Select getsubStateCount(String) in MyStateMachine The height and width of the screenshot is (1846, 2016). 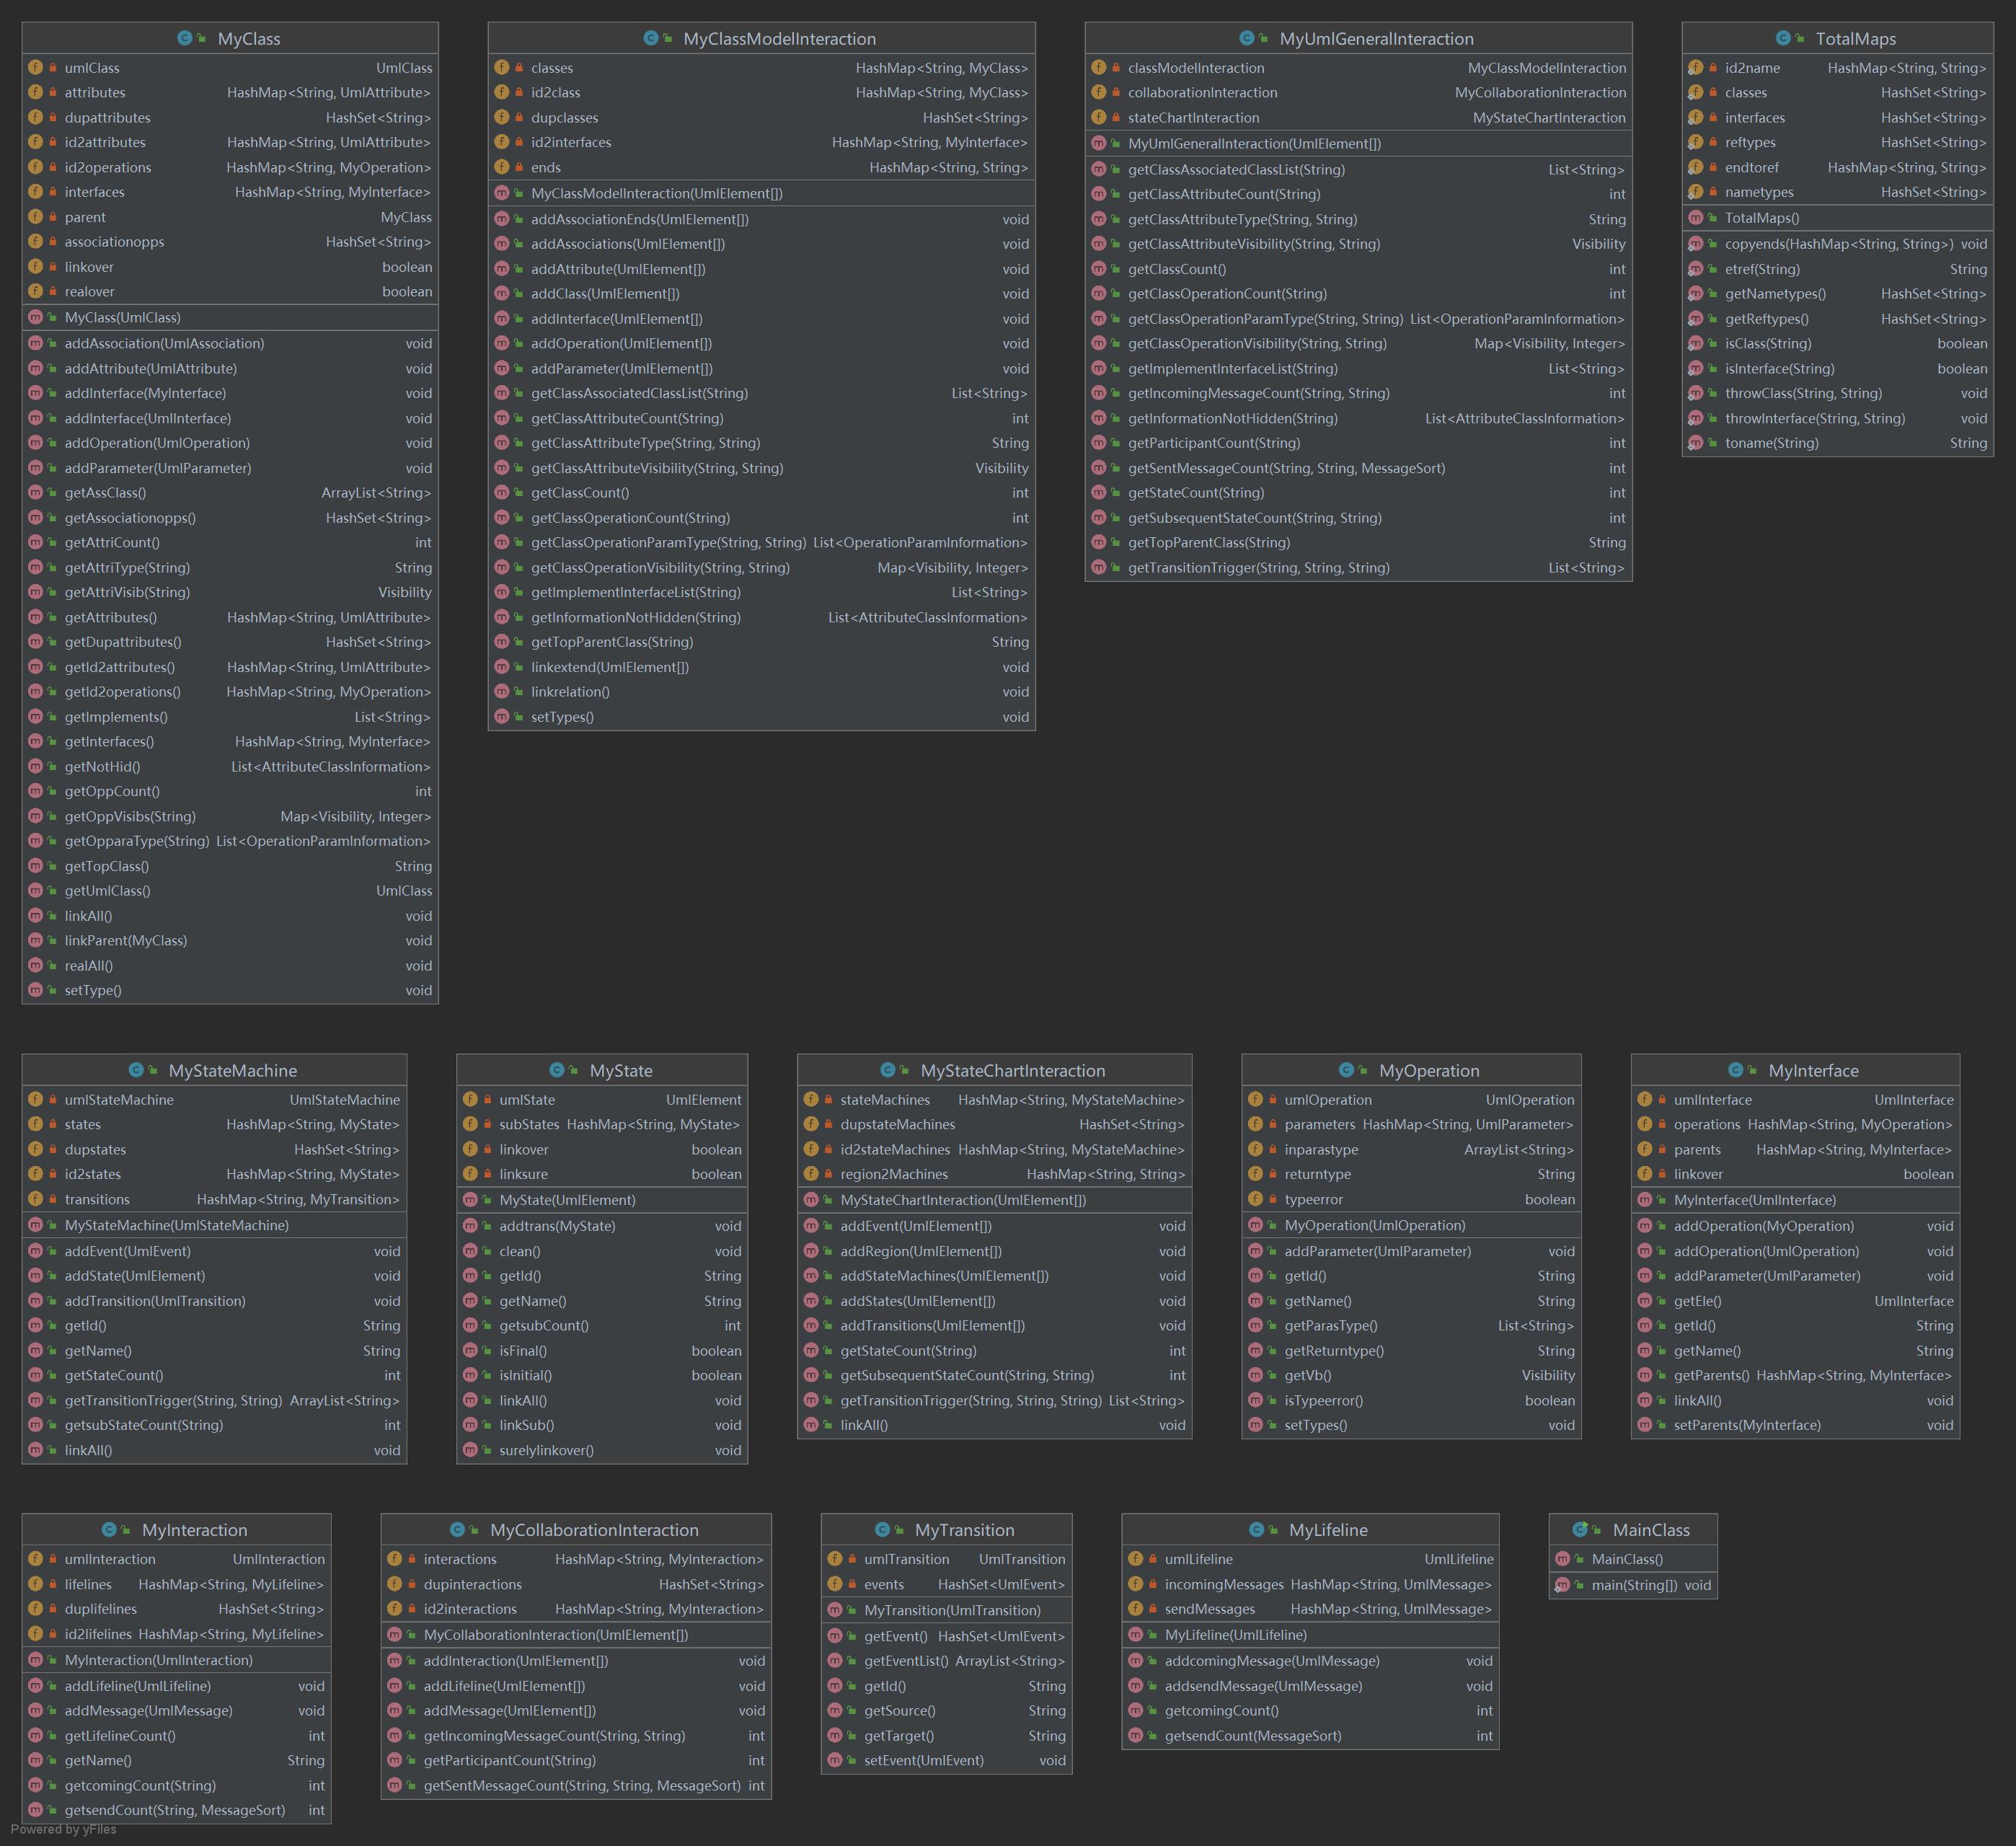pos(214,1425)
